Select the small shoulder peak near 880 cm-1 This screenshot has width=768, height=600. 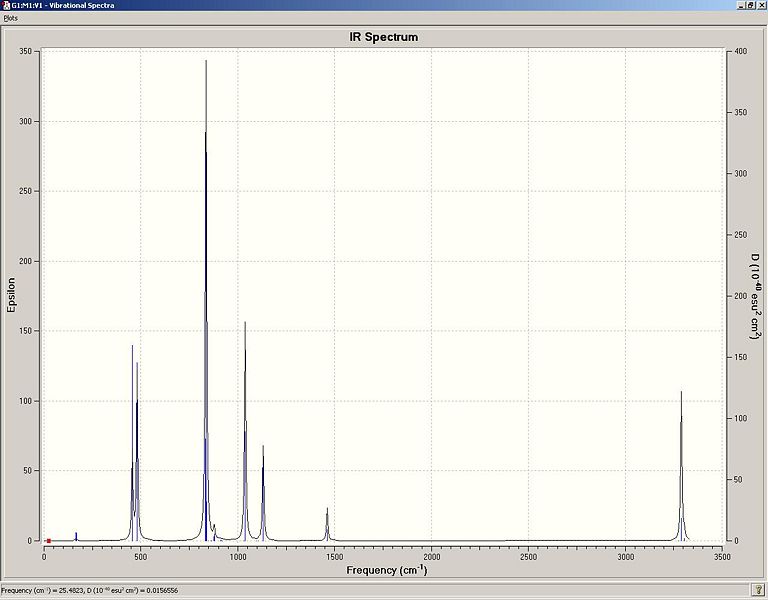[x=215, y=532]
